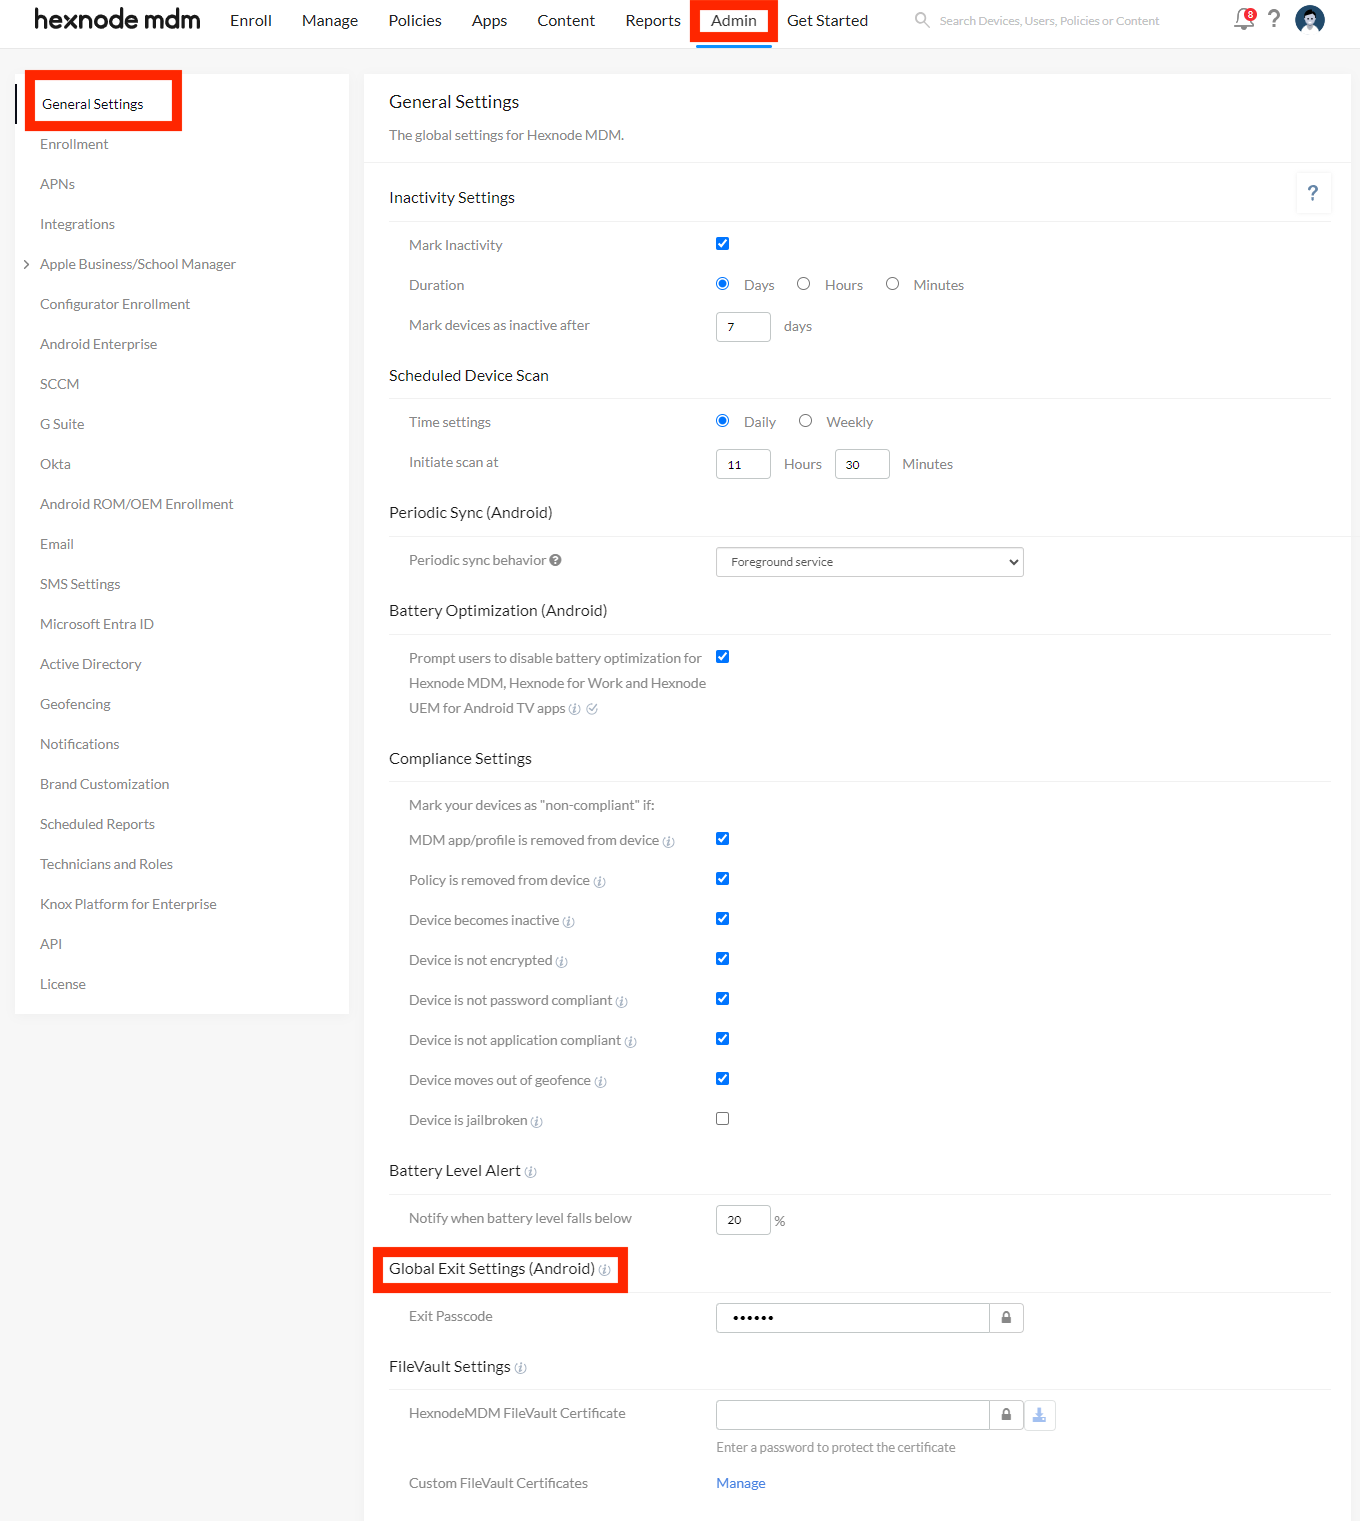Click info icon beside Global Exit Settings
Viewport: 1360px width, 1521px height.
pyautogui.click(x=604, y=1270)
